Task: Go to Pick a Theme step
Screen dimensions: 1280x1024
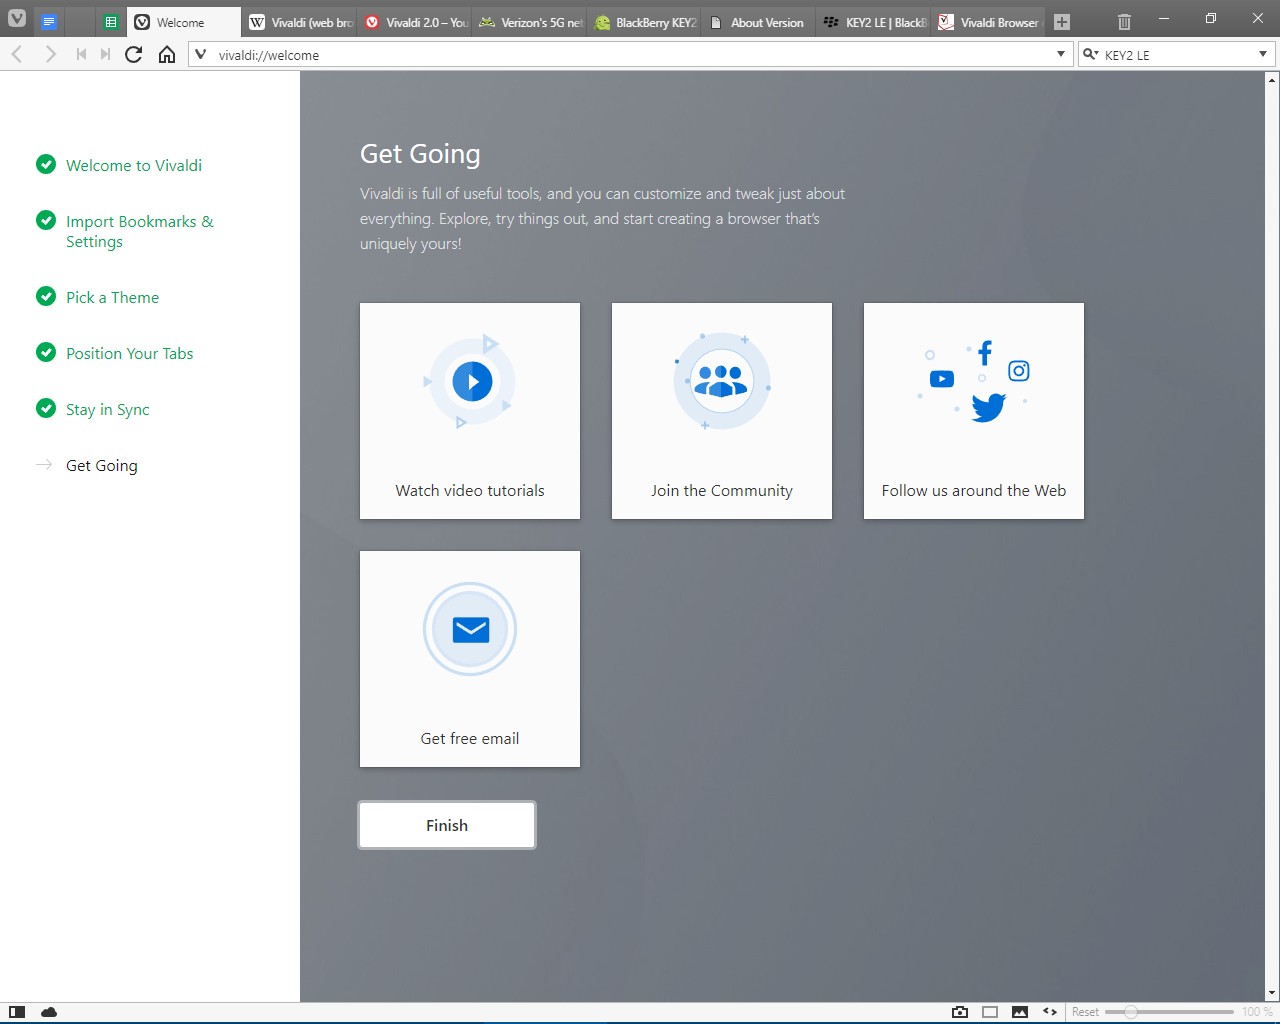Action: pos(112,297)
